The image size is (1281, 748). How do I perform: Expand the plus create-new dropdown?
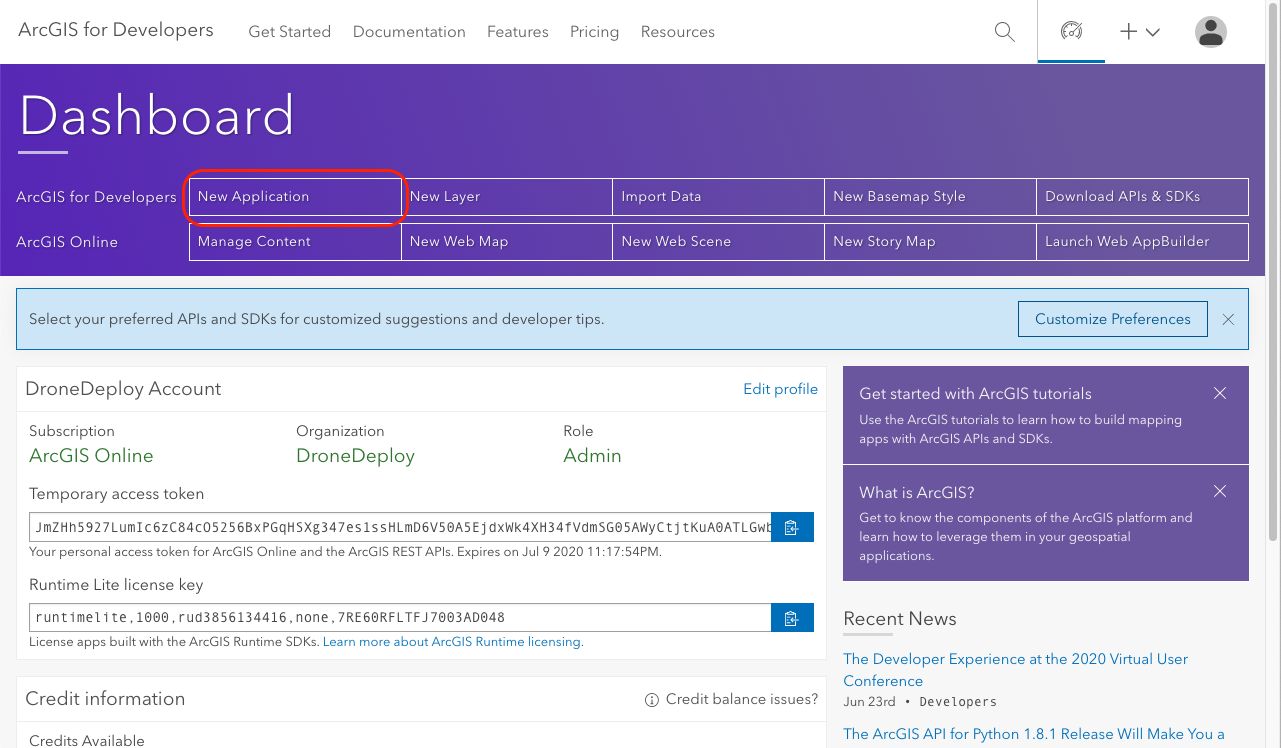(x=1139, y=32)
